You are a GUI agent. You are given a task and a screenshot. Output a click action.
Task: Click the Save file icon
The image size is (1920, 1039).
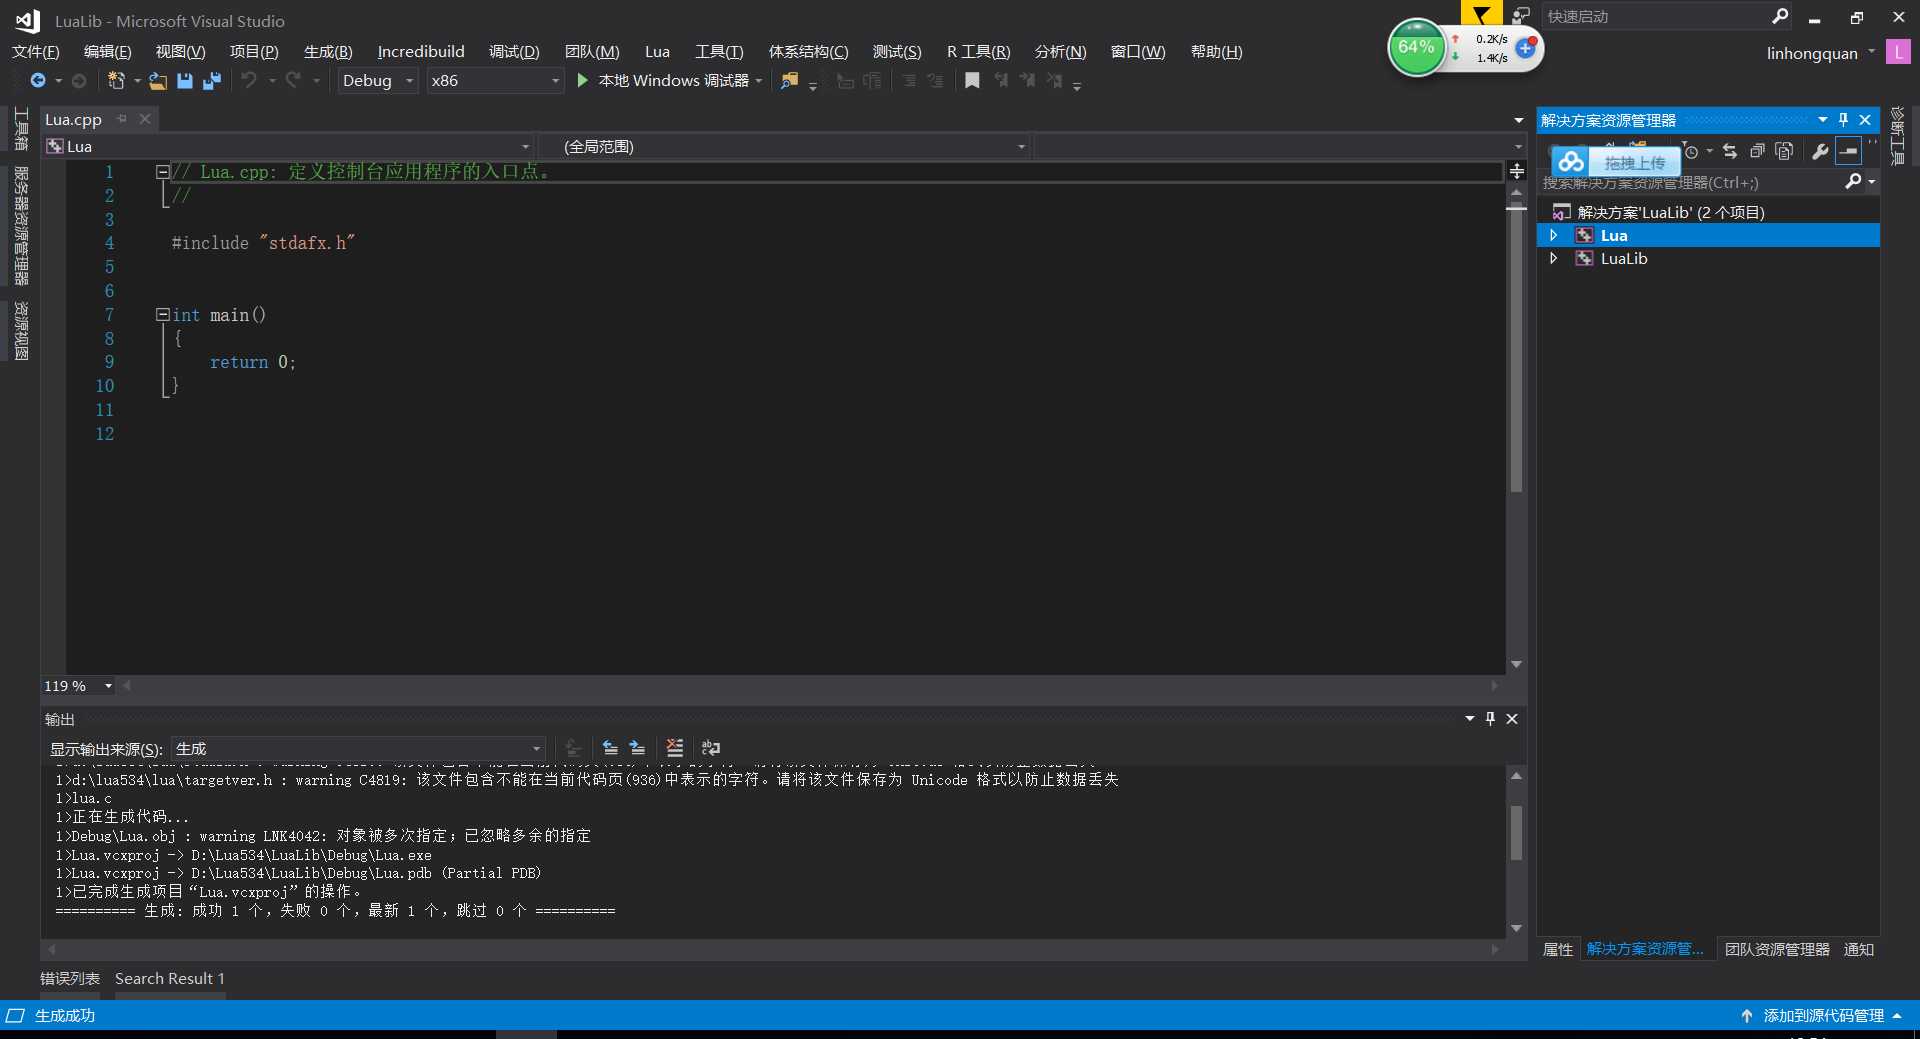[x=185, y=81]
